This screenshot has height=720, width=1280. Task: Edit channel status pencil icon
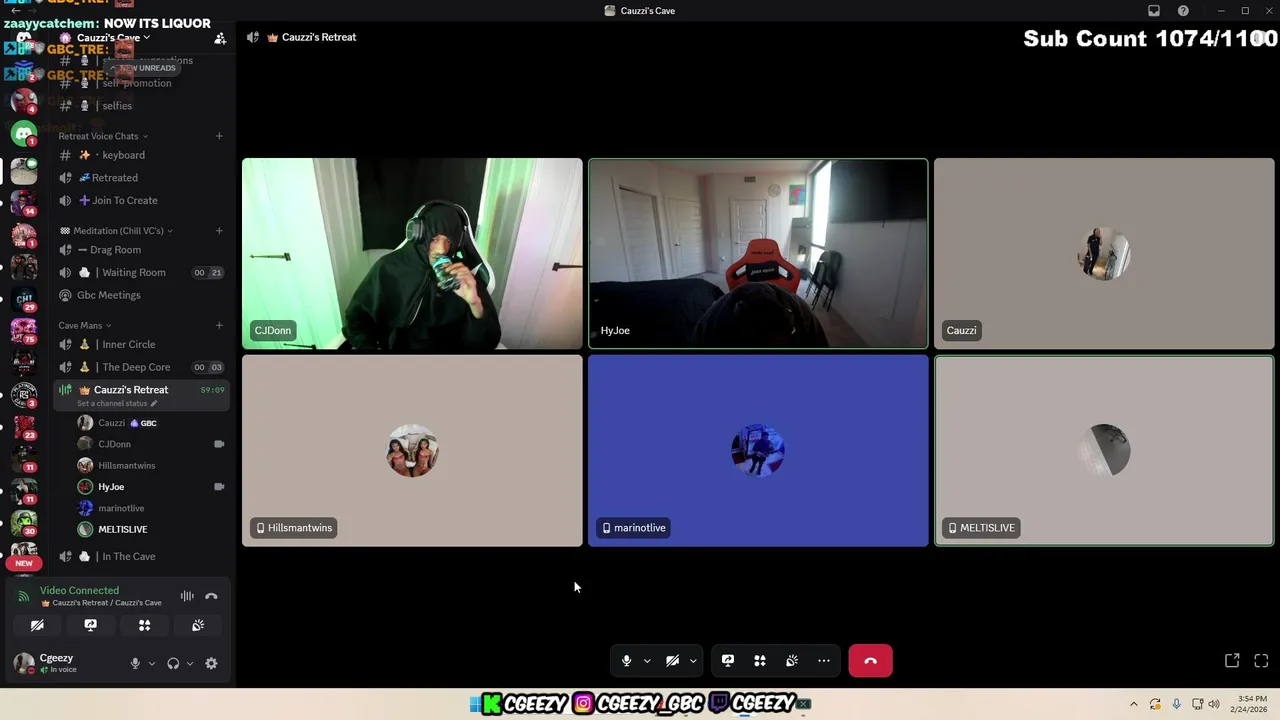coord(154,404)
